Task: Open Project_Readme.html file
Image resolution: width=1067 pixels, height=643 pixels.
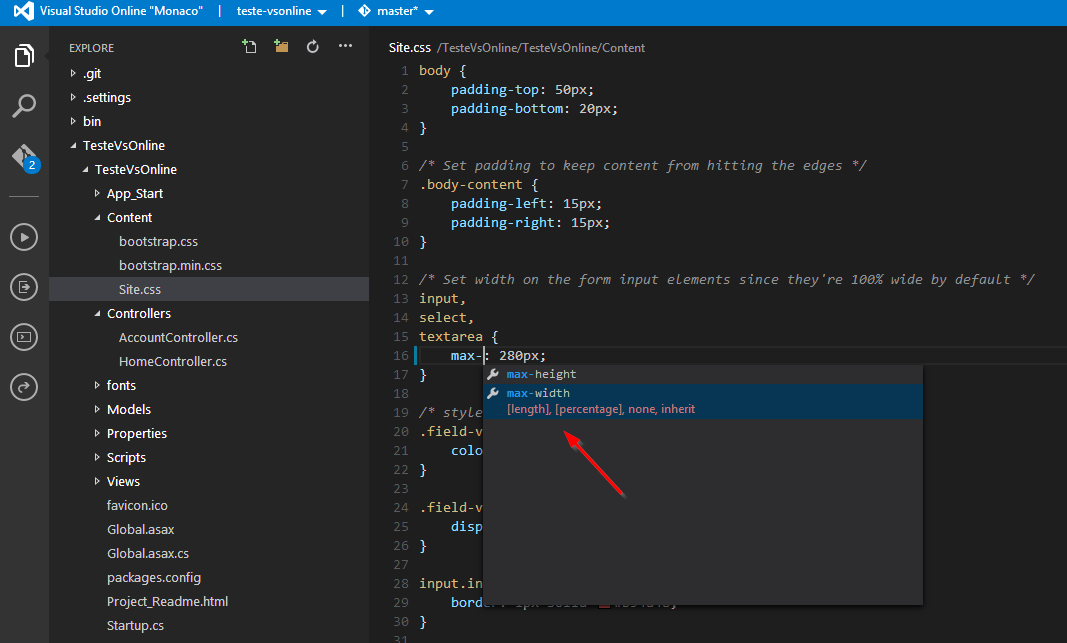Action: (167, 601)
